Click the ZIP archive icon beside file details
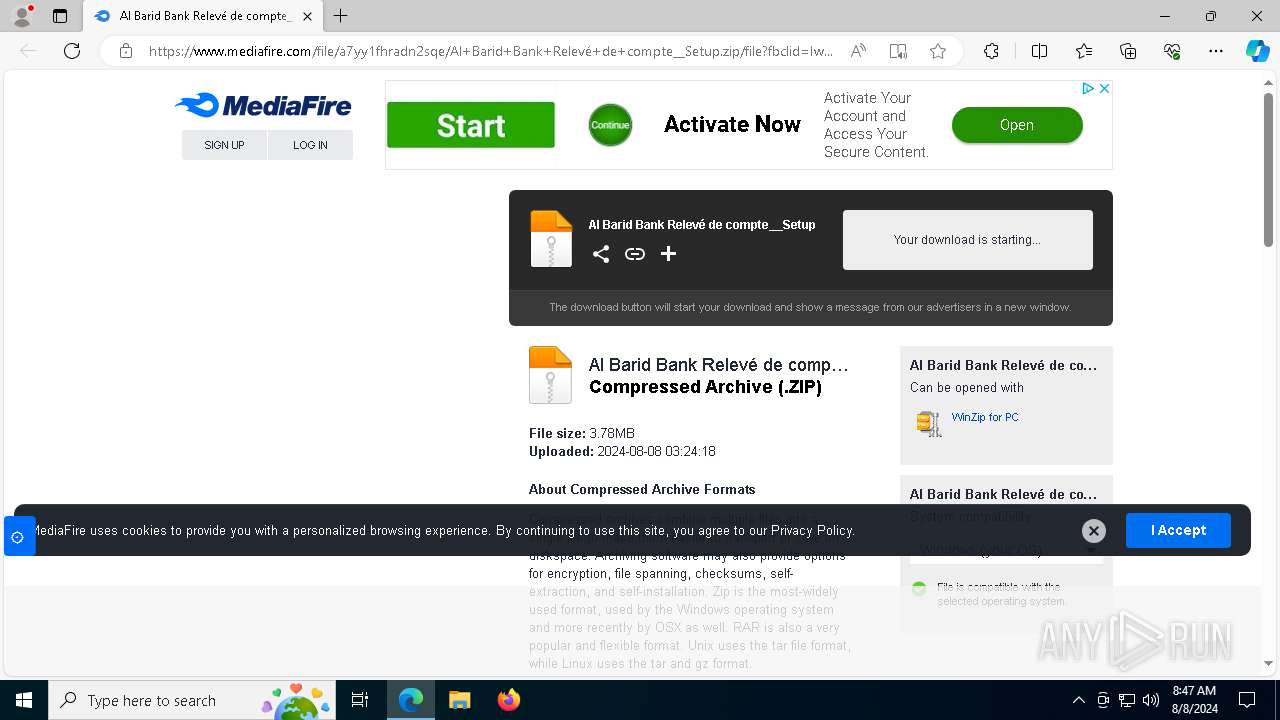This screenshot has width=1280, height=720. 550,375
